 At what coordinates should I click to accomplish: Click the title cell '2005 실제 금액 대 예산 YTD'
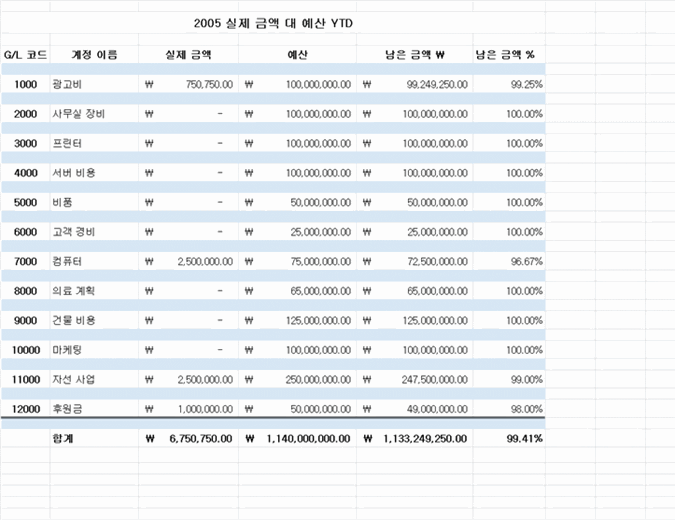point(273,22)
